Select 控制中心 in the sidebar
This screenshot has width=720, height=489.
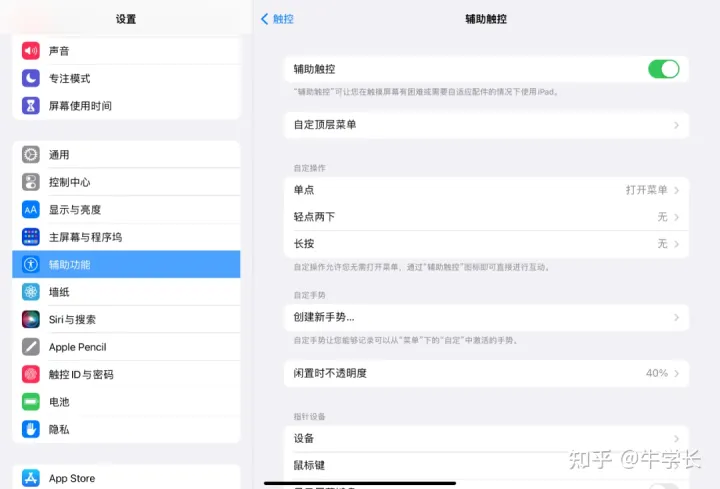tap(126, 182)
